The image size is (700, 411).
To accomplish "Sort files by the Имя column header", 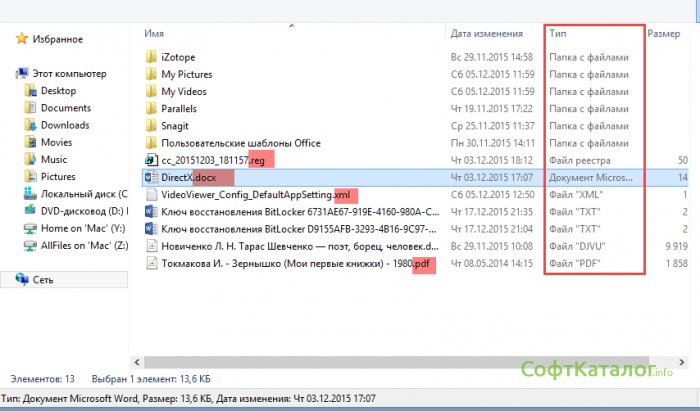I will pos(154,33).
